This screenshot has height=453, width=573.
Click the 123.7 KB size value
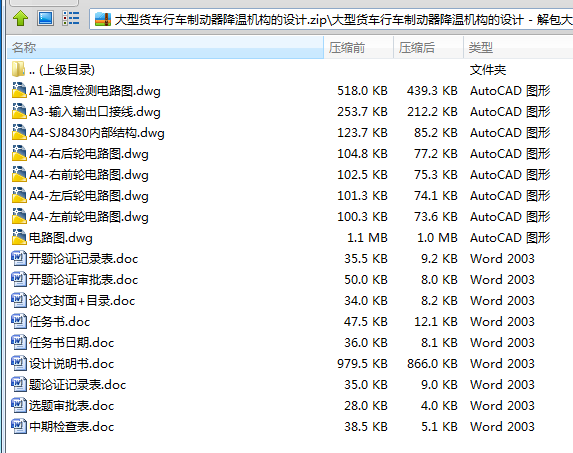pyautogui.click(x=362, y=133)
